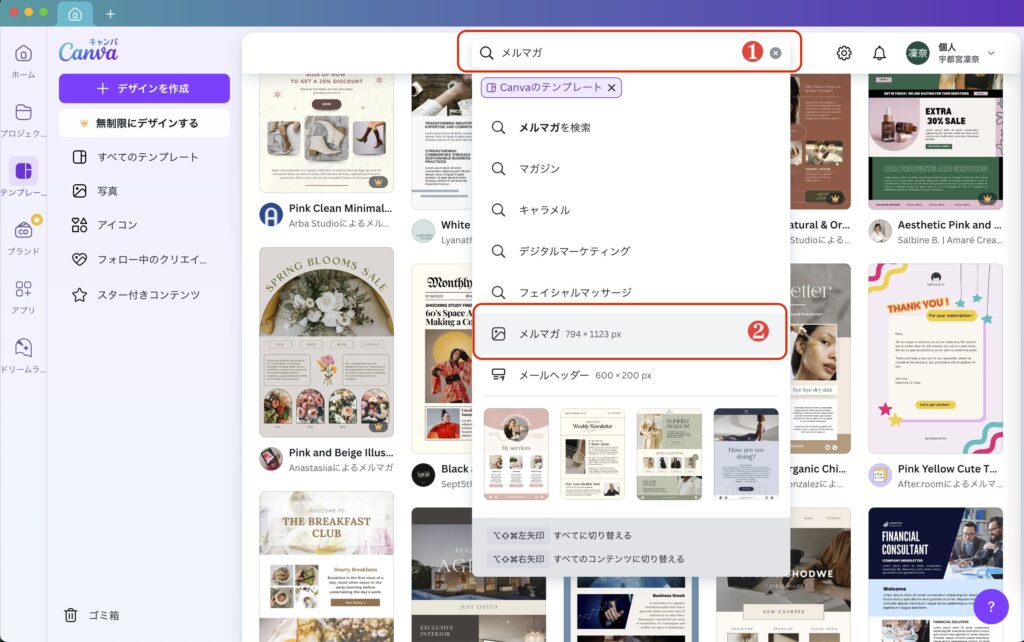This screenshot has height=642, width=1024.
Task: Click the 個人 account name text
Action: point(947,47)
